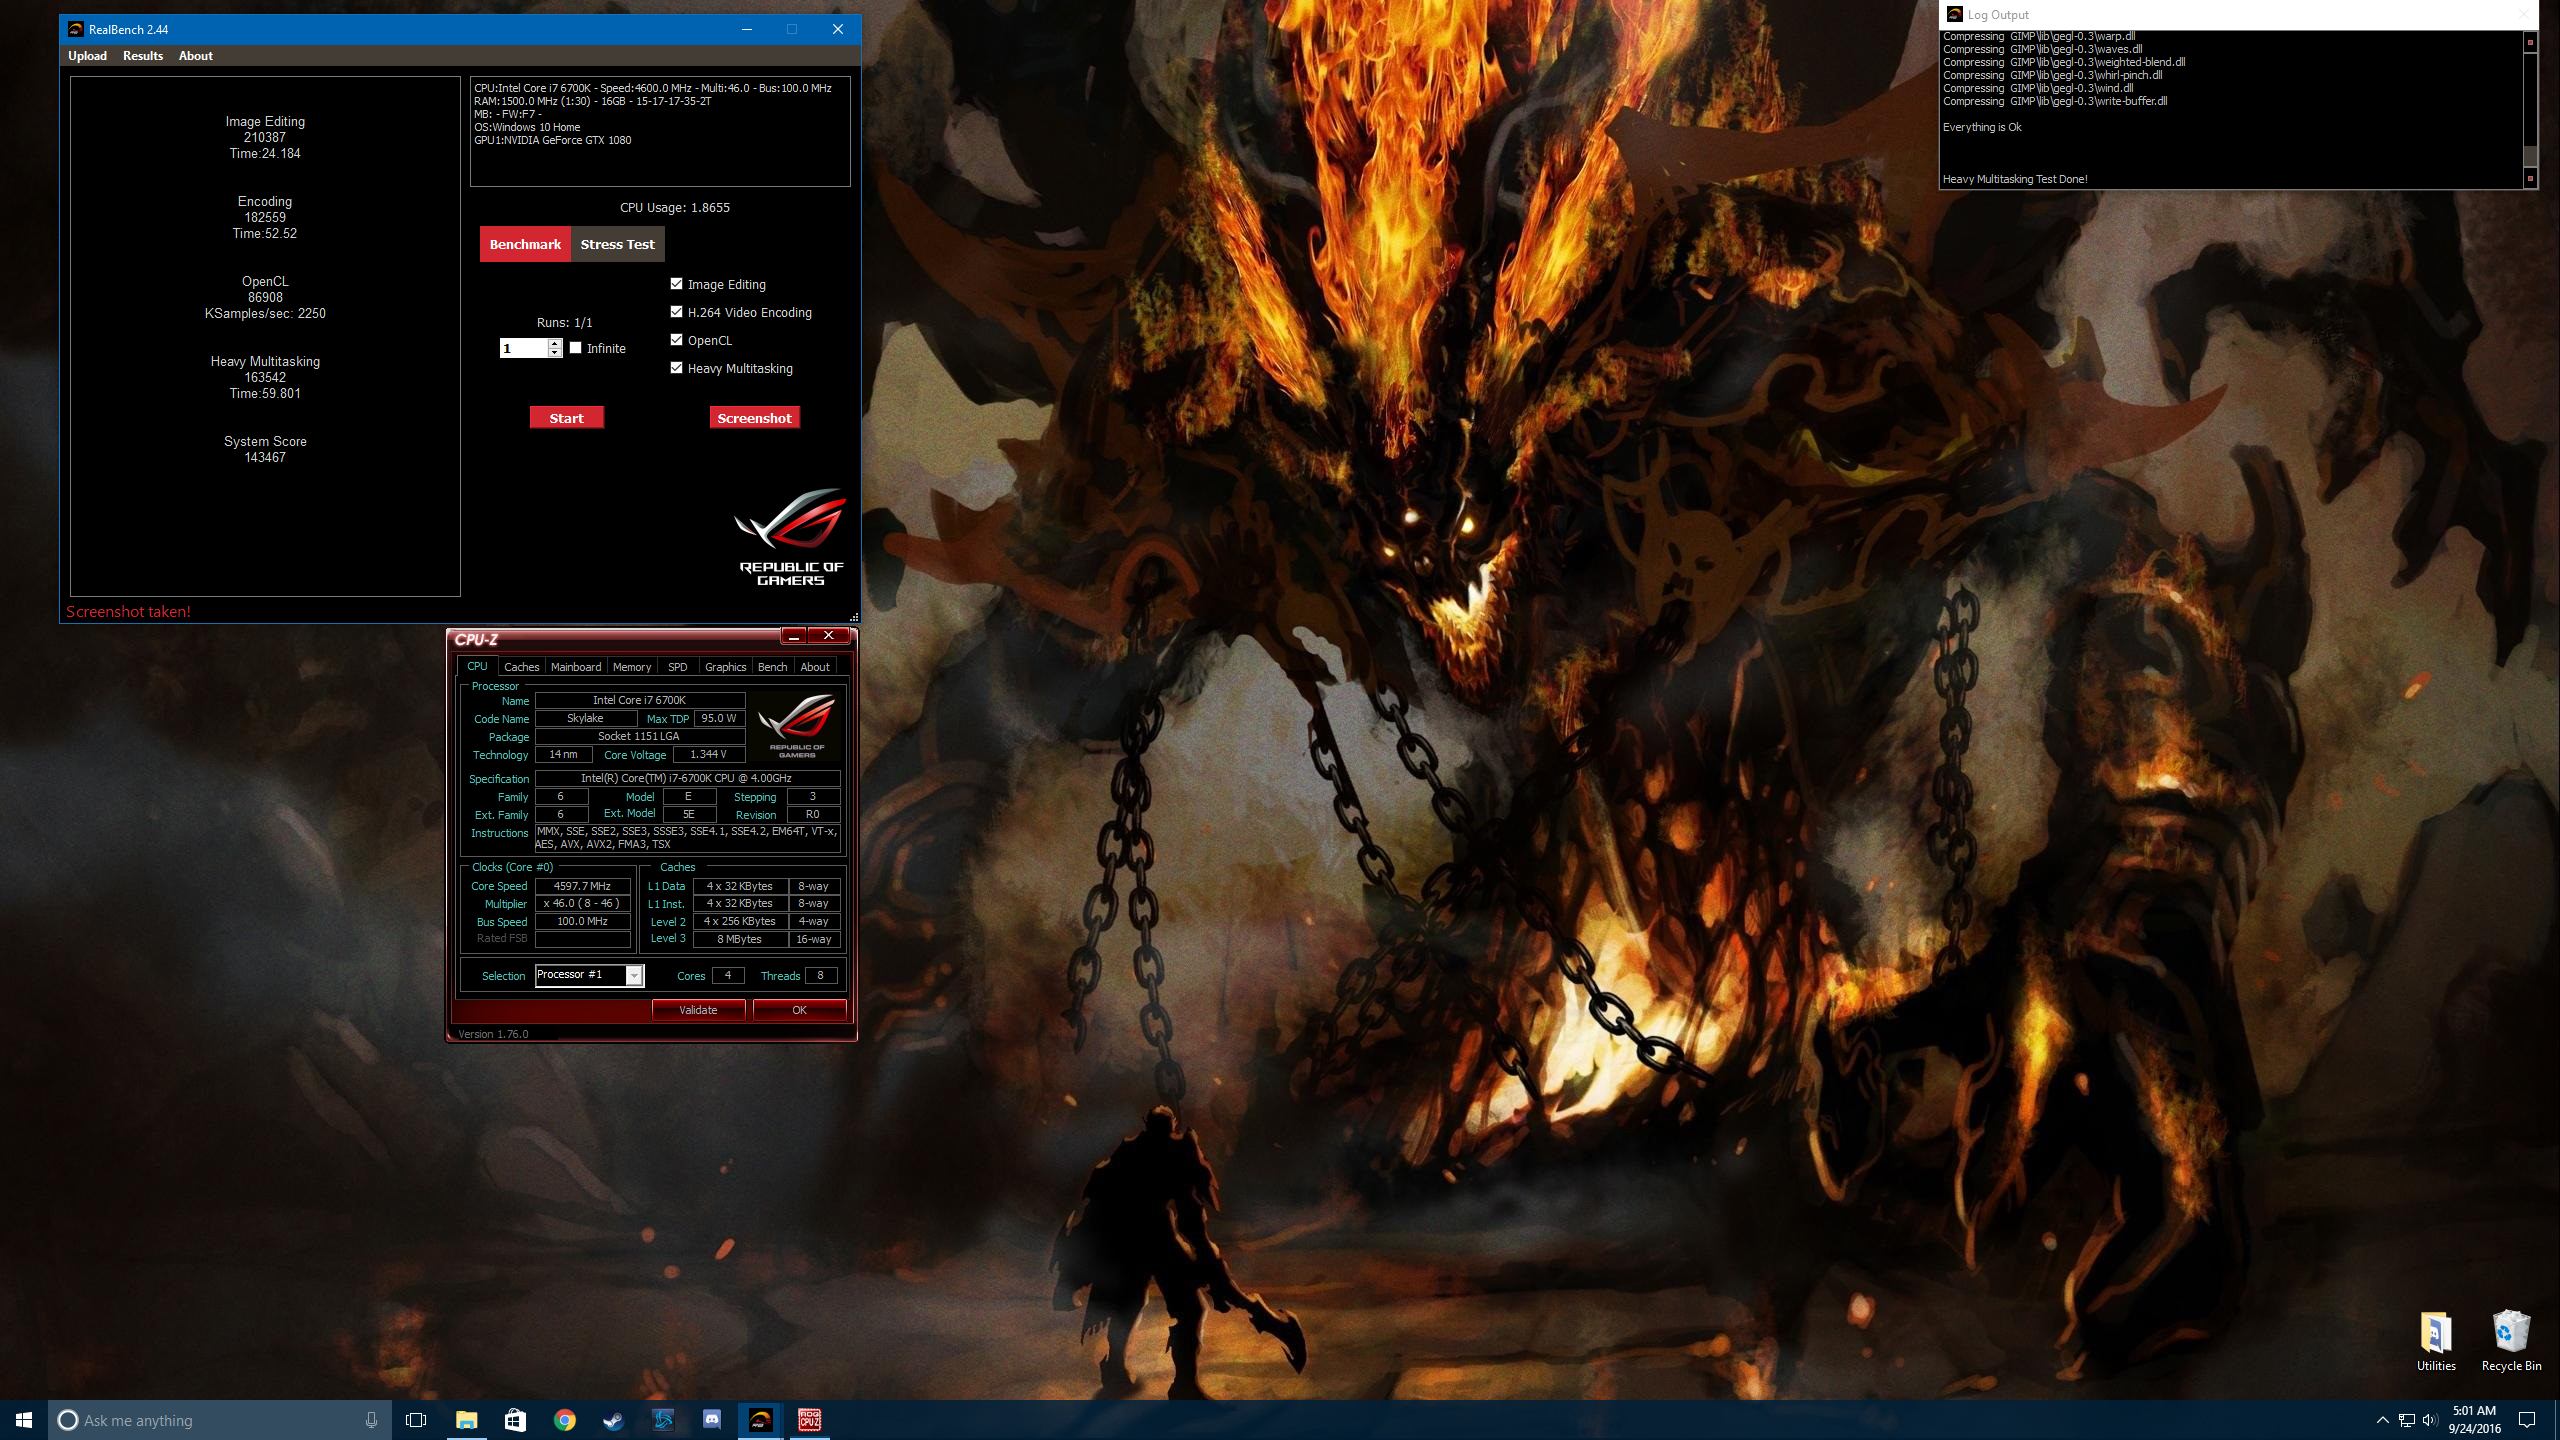Image resolution: width=2560 pixels, height=1440 pixels.
Task: Close the RealBench window
Action: click(838, 29)
